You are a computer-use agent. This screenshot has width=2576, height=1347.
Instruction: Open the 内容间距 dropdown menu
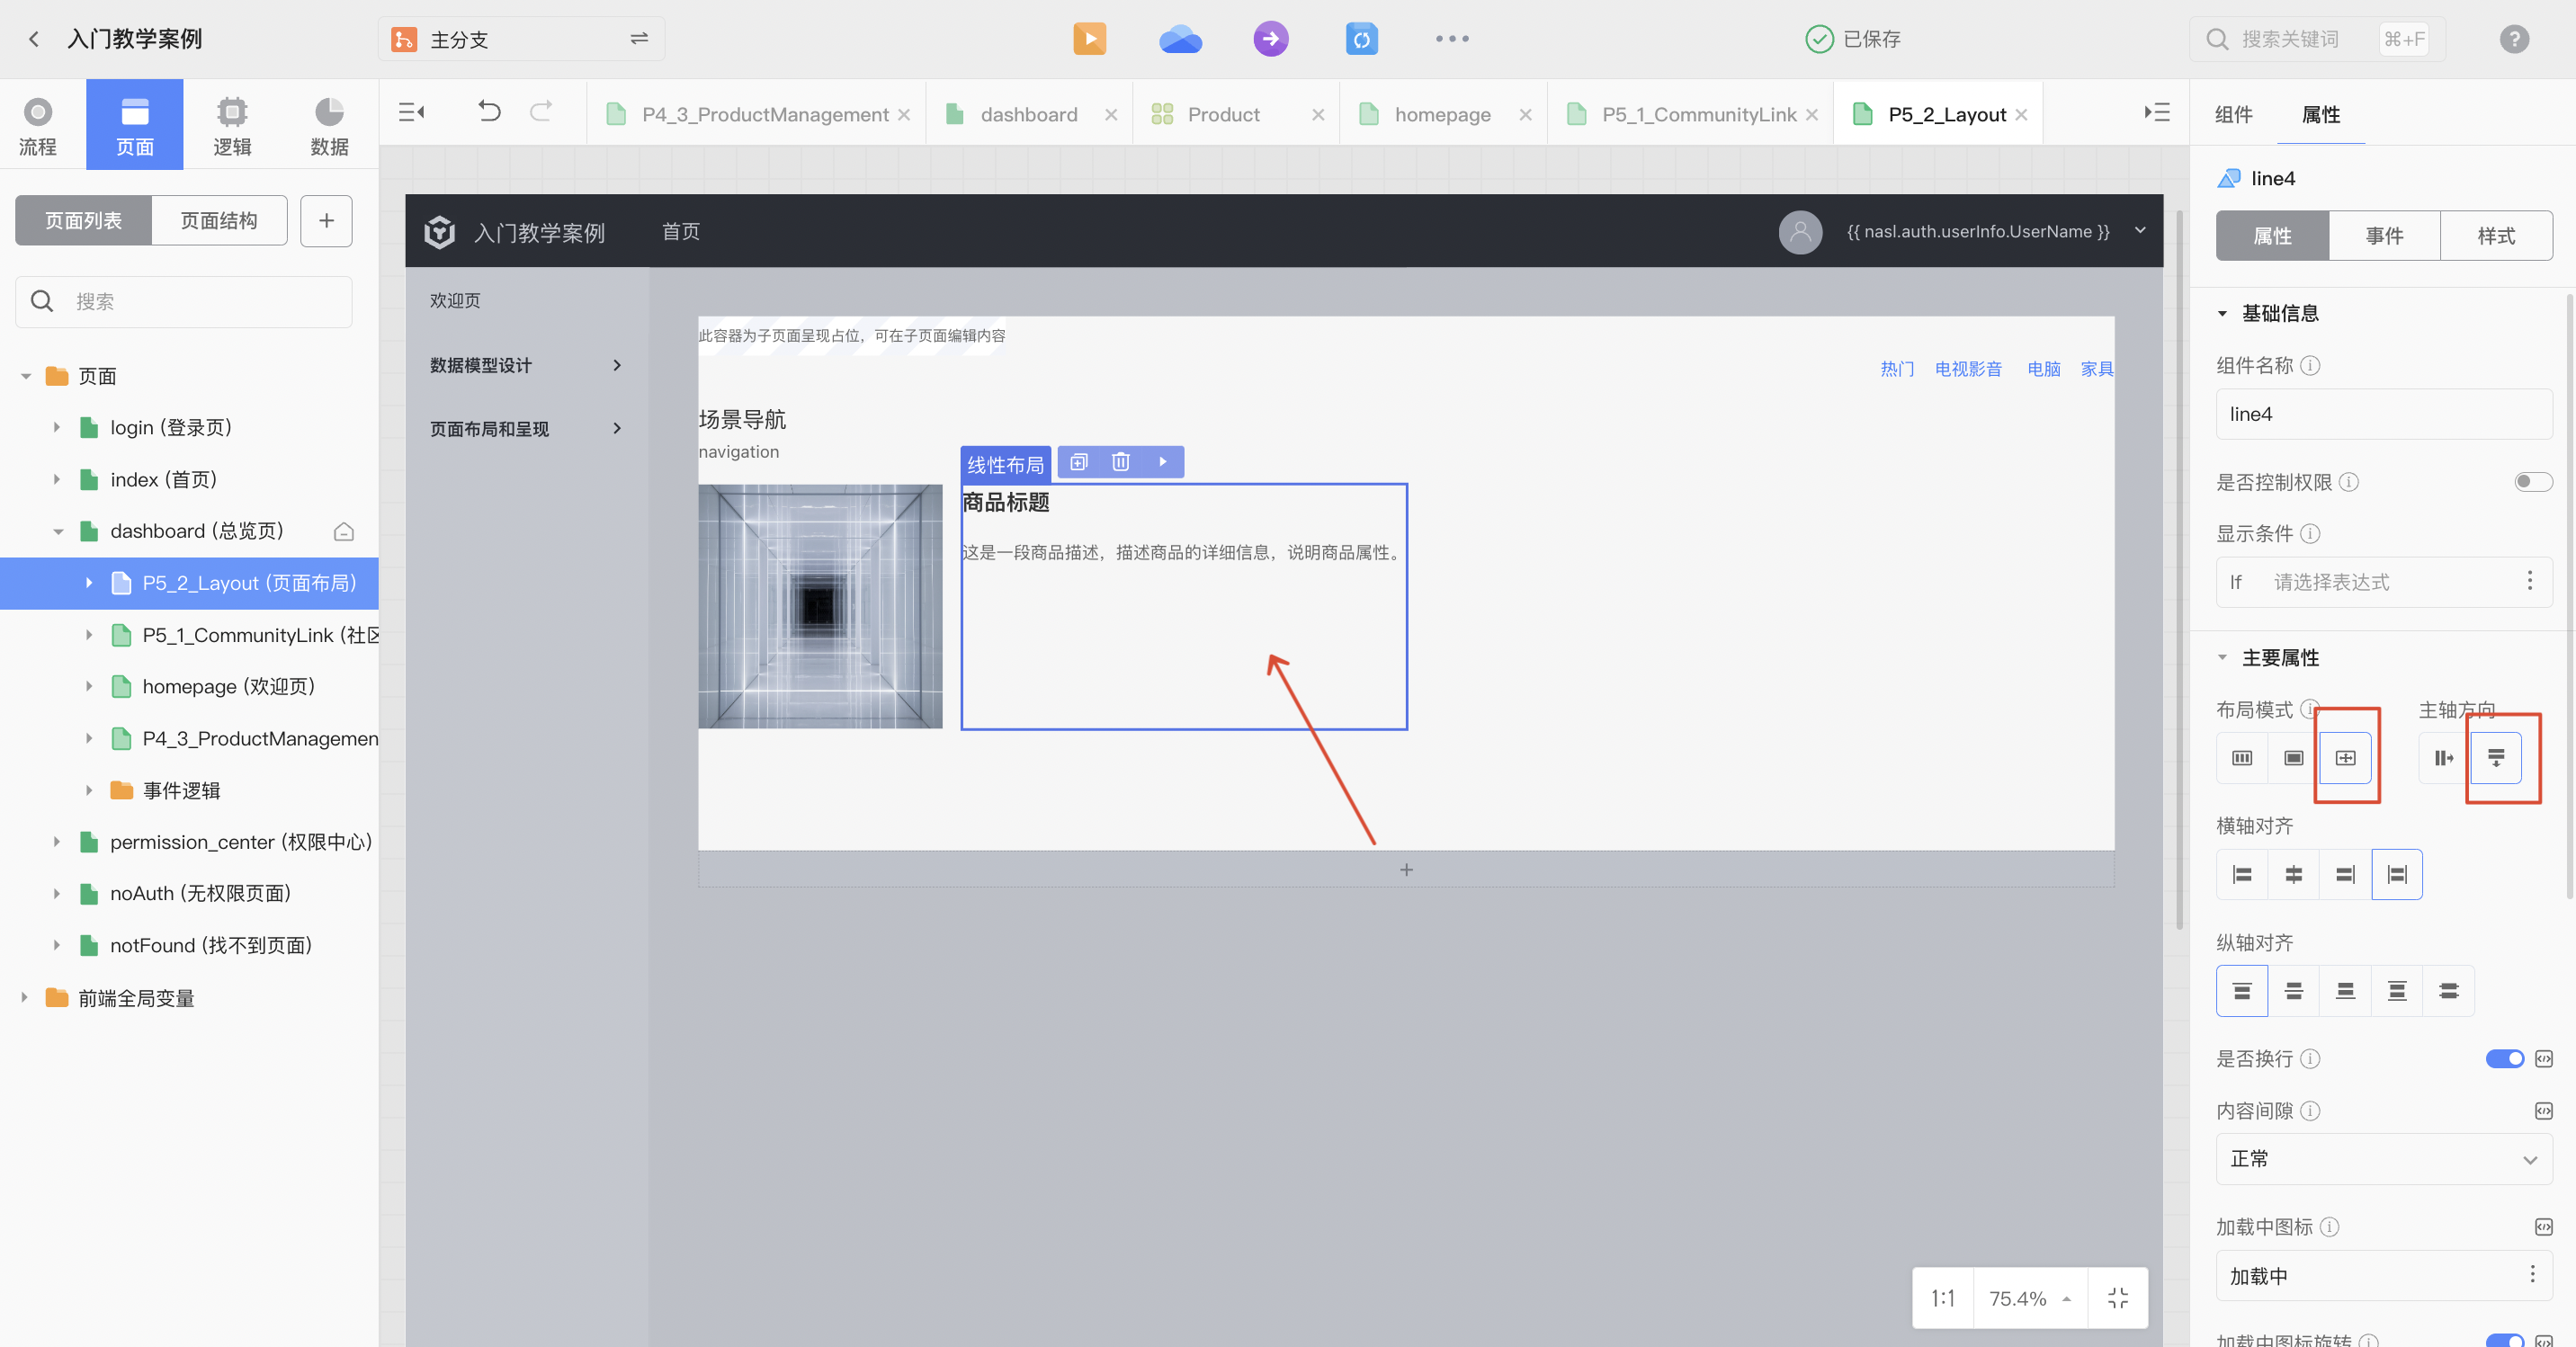[x=2384, y=1160]
